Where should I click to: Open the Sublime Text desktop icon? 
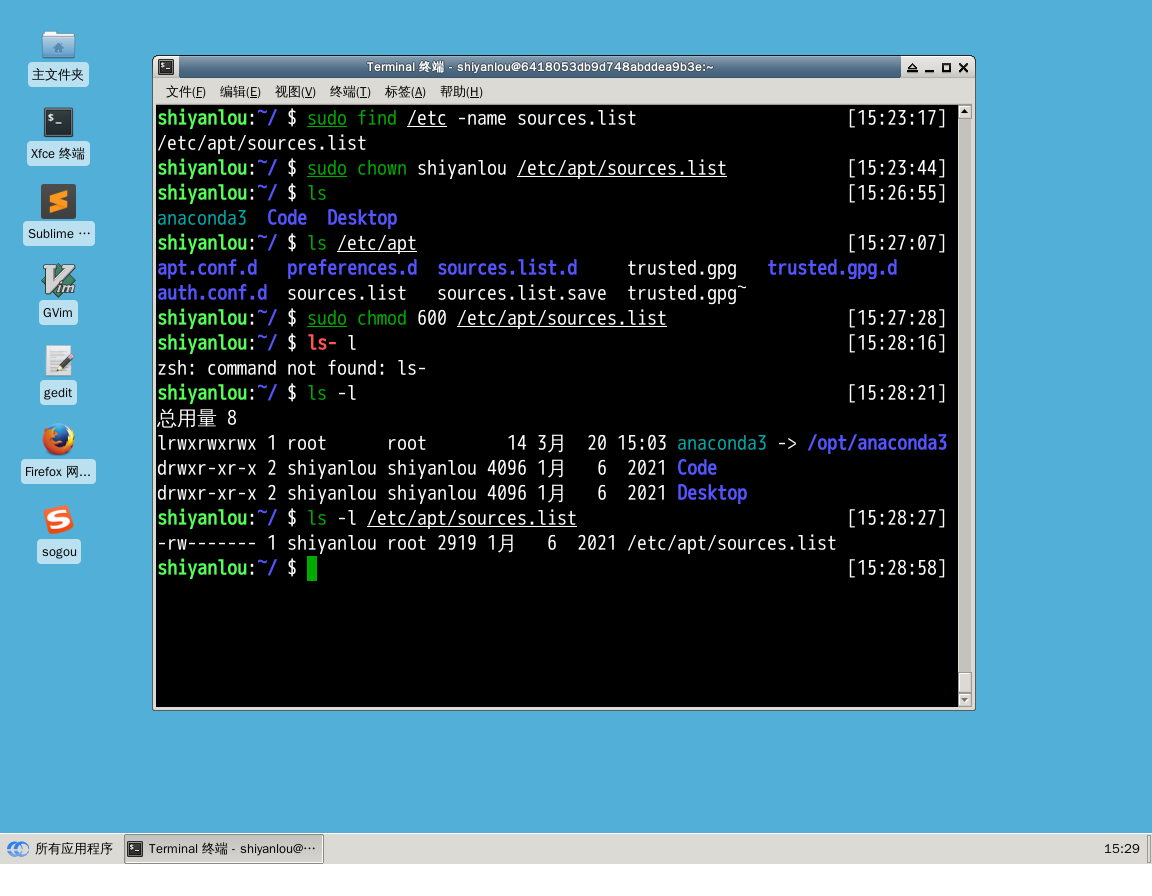(58, 202)
